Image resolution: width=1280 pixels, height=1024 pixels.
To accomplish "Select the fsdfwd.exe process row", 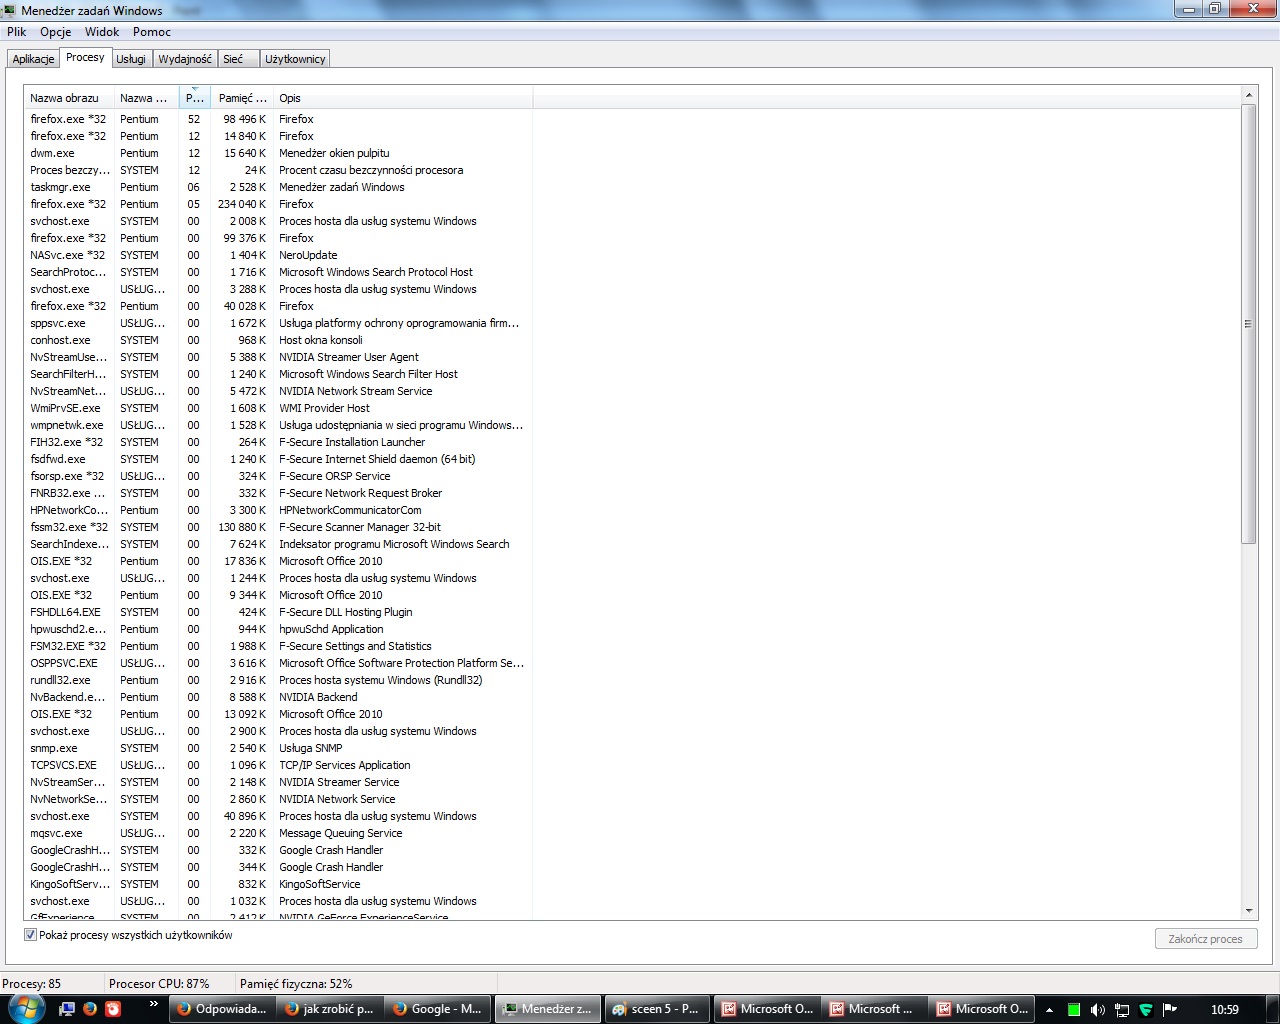I will (278, 459).
